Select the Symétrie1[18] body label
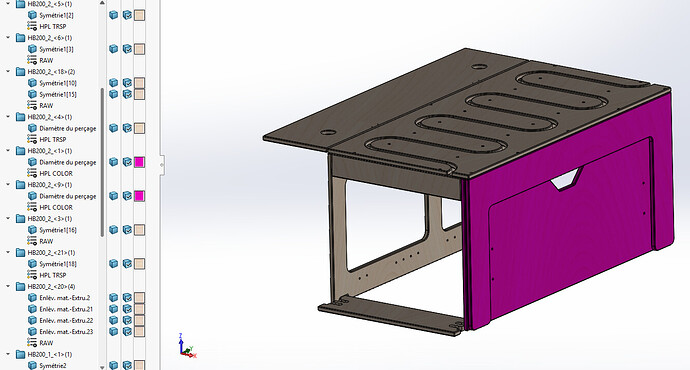The height and width of the screenshot is (370, 690). (58, 264)
